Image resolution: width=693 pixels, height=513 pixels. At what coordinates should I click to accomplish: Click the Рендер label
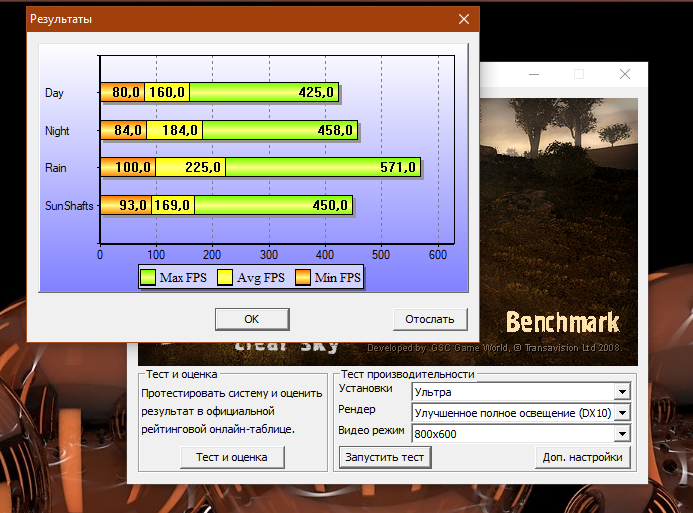(357, 410)
